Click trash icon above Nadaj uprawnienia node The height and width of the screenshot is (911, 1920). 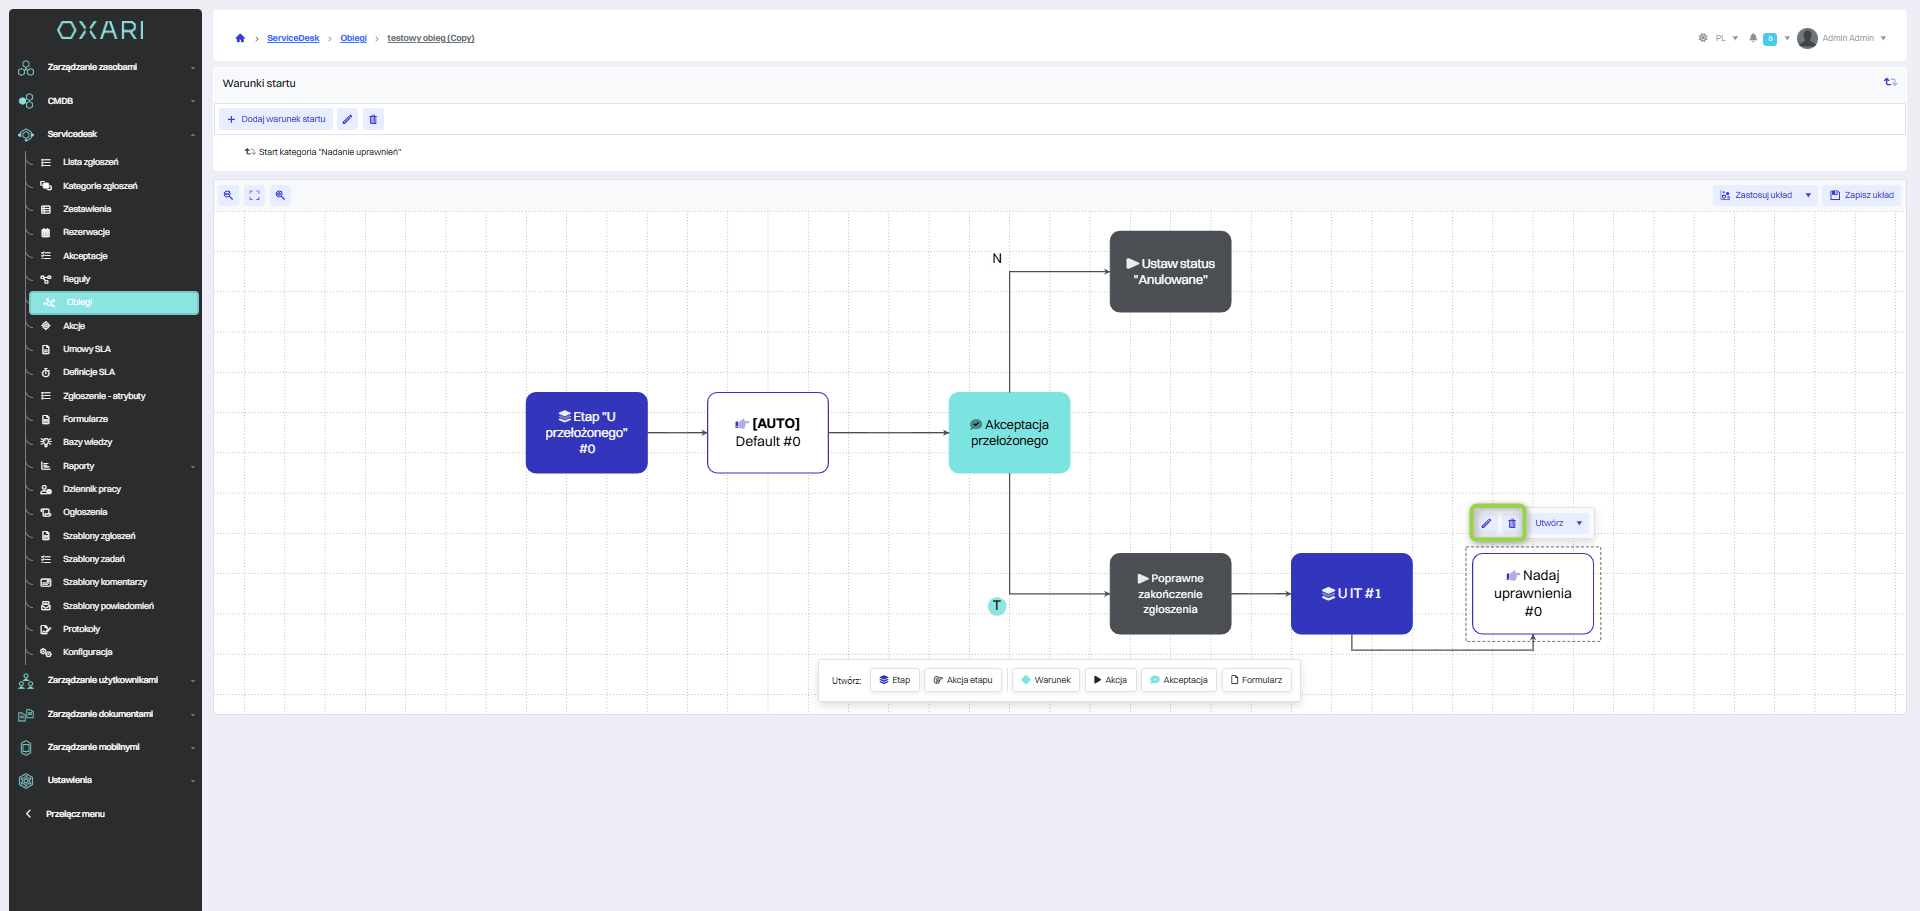pos(1511,523)
